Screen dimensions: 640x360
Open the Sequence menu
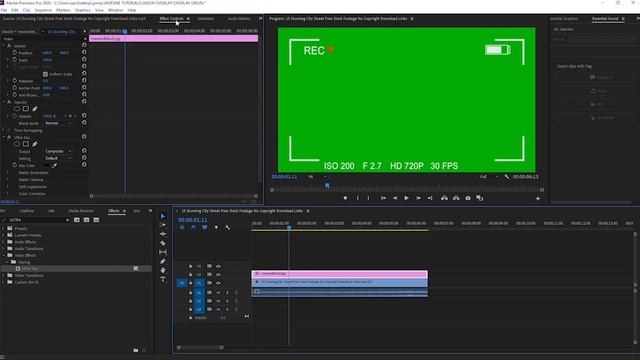click(x=43, y=10)
